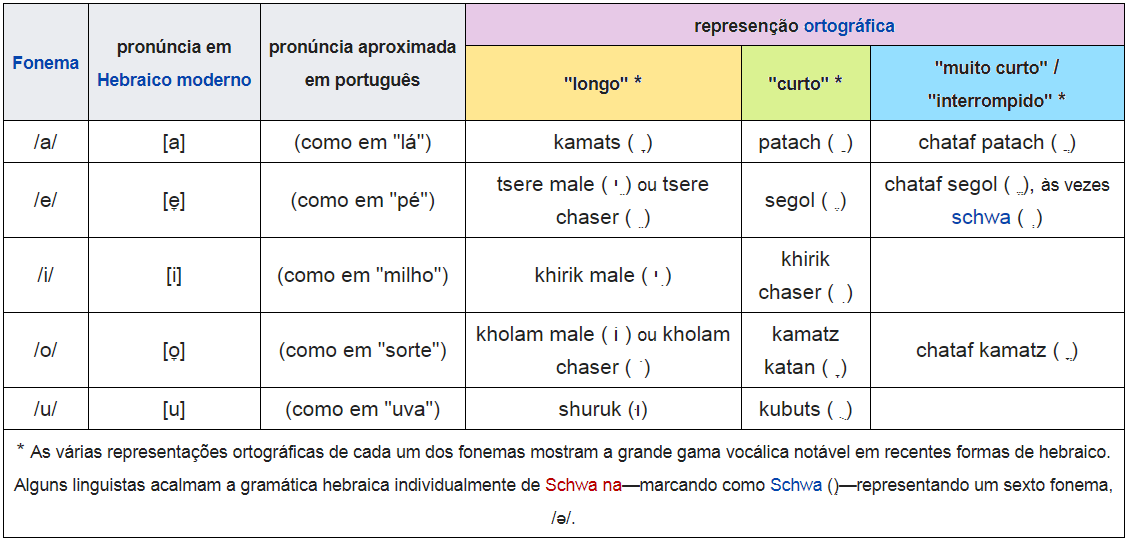Click the (como em "milho") cell
Screen dimensions: 1127x541
[x=363, y=275]
